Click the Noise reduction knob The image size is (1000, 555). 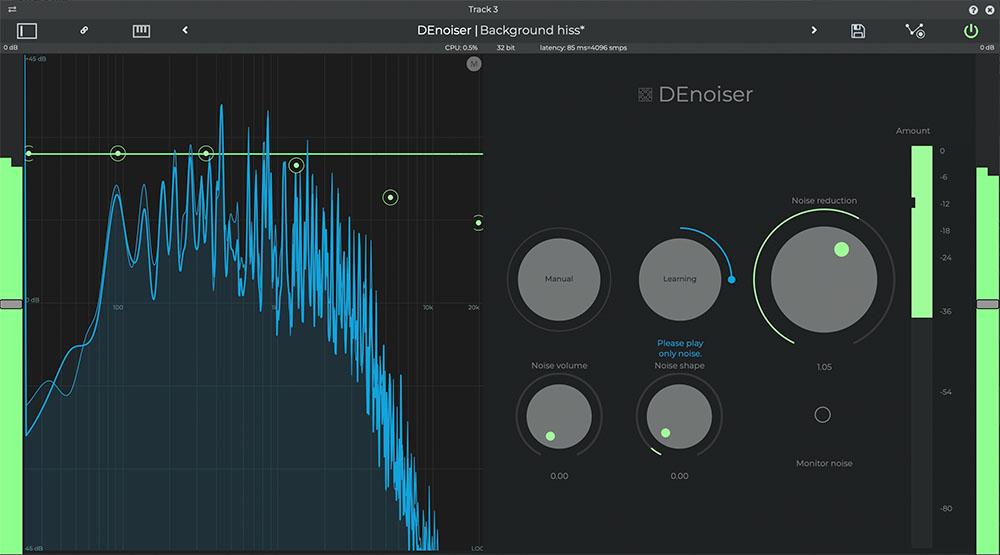pyautogui.click(x=824, y=280)
